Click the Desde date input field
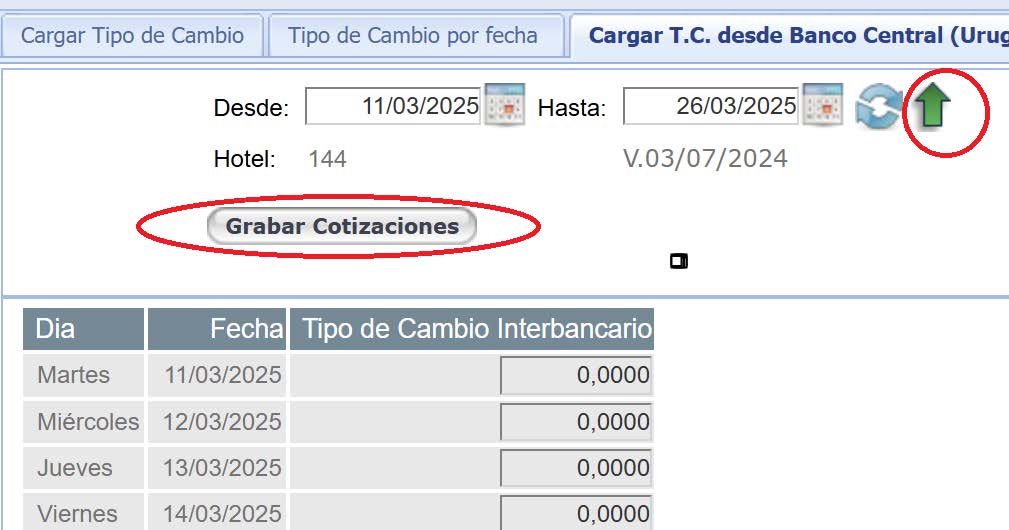Image resolution: width=1009 pixels, height=530 pixels. point(394,106)
